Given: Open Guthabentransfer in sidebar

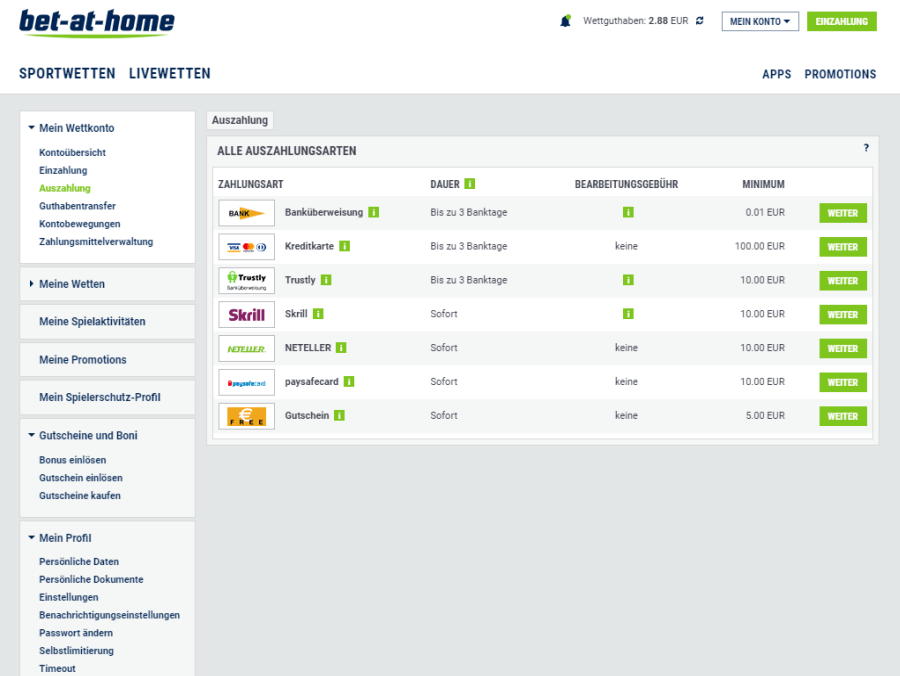Looking at the screenshot, I should (77, 206).
